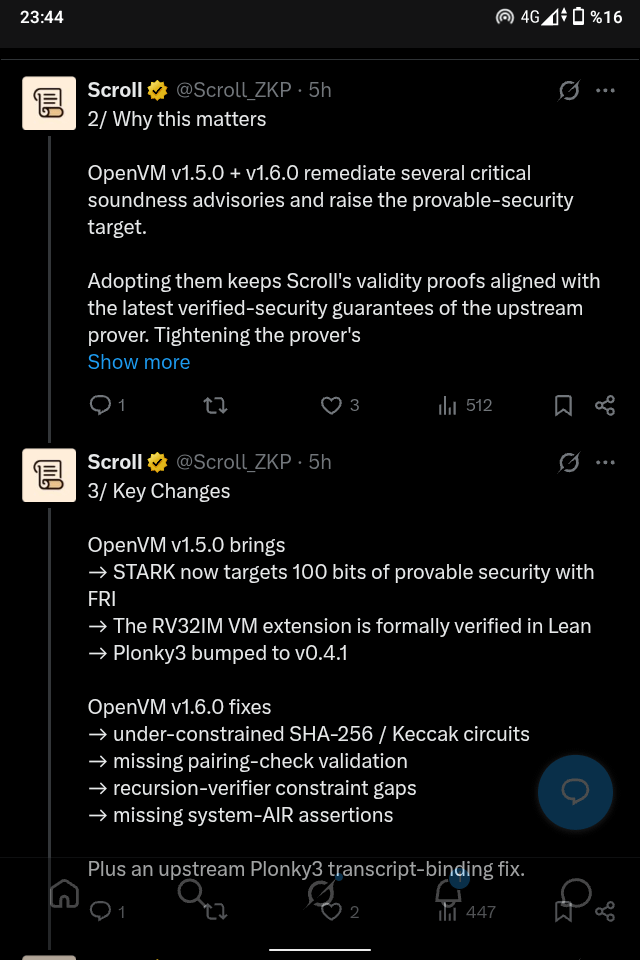Image resolution: width=640 pixels, height=960 pixels.
Task: Retweet the 'Why this matters' tweet
Action: (x=216, y=405)
